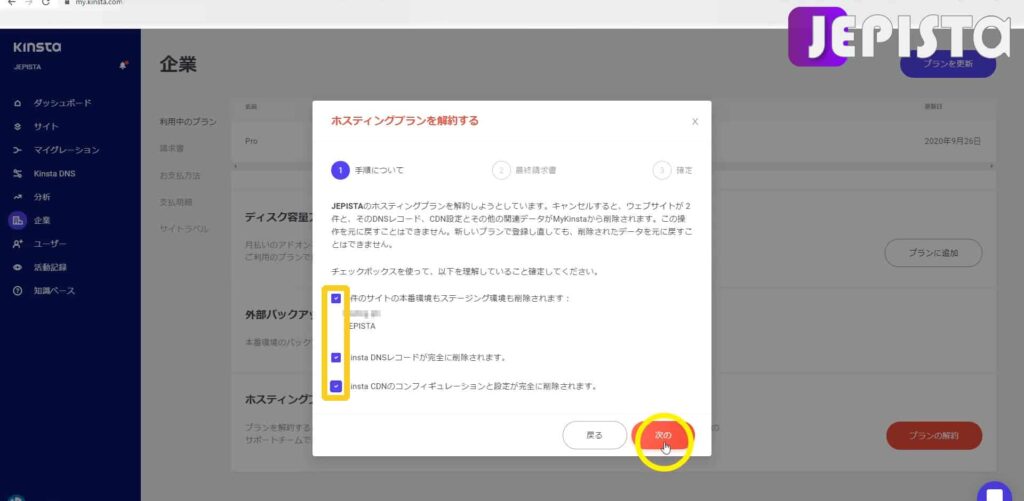Viewport: 1024px width, 501px height.
Task: Click the 戻る back button
Action: (x=594, y=435)
